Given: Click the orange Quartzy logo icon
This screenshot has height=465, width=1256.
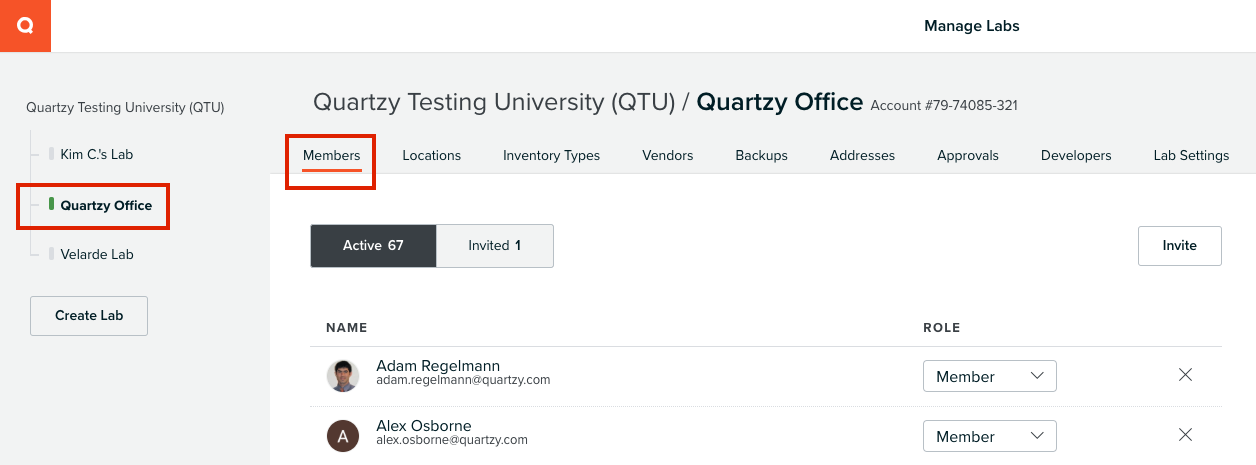Looking at the screenshot, I should coord(25,26).
